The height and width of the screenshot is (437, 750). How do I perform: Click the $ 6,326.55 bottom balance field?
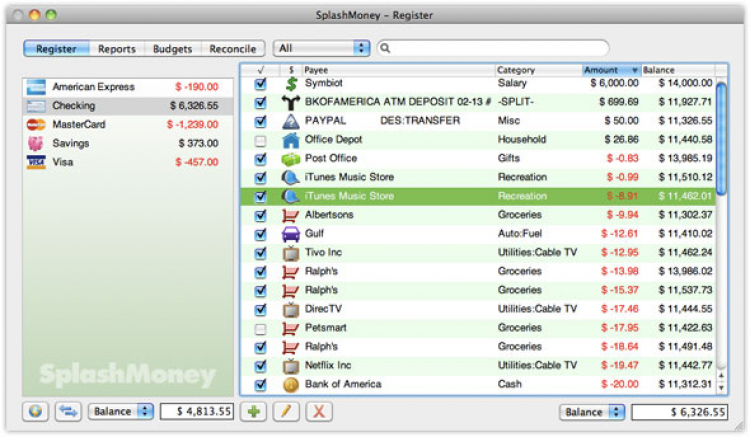coord(680,412)
